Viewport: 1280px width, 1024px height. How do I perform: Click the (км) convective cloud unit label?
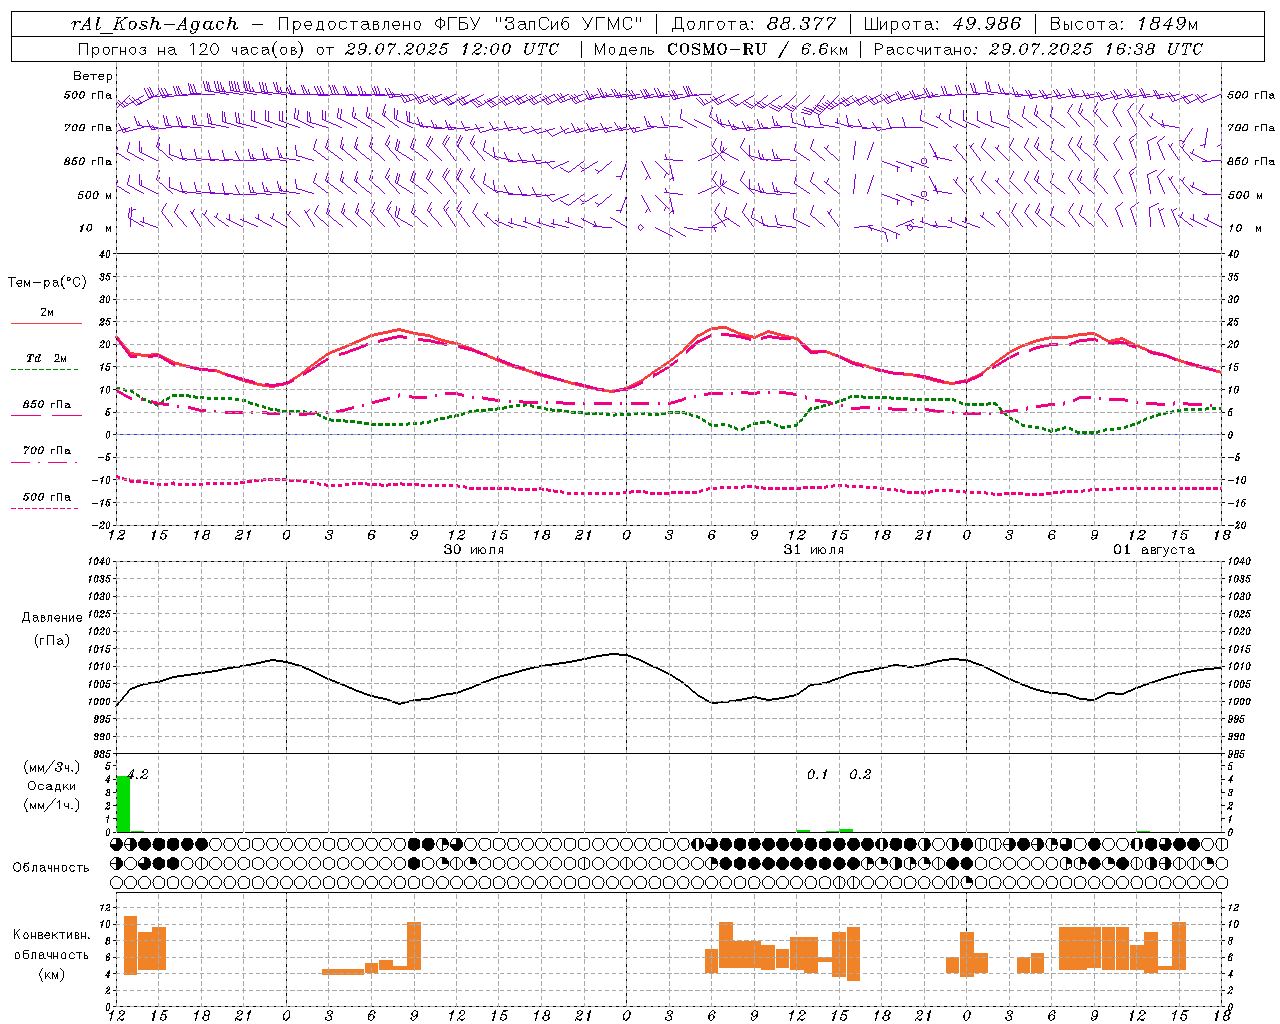(x=52, y=974)
